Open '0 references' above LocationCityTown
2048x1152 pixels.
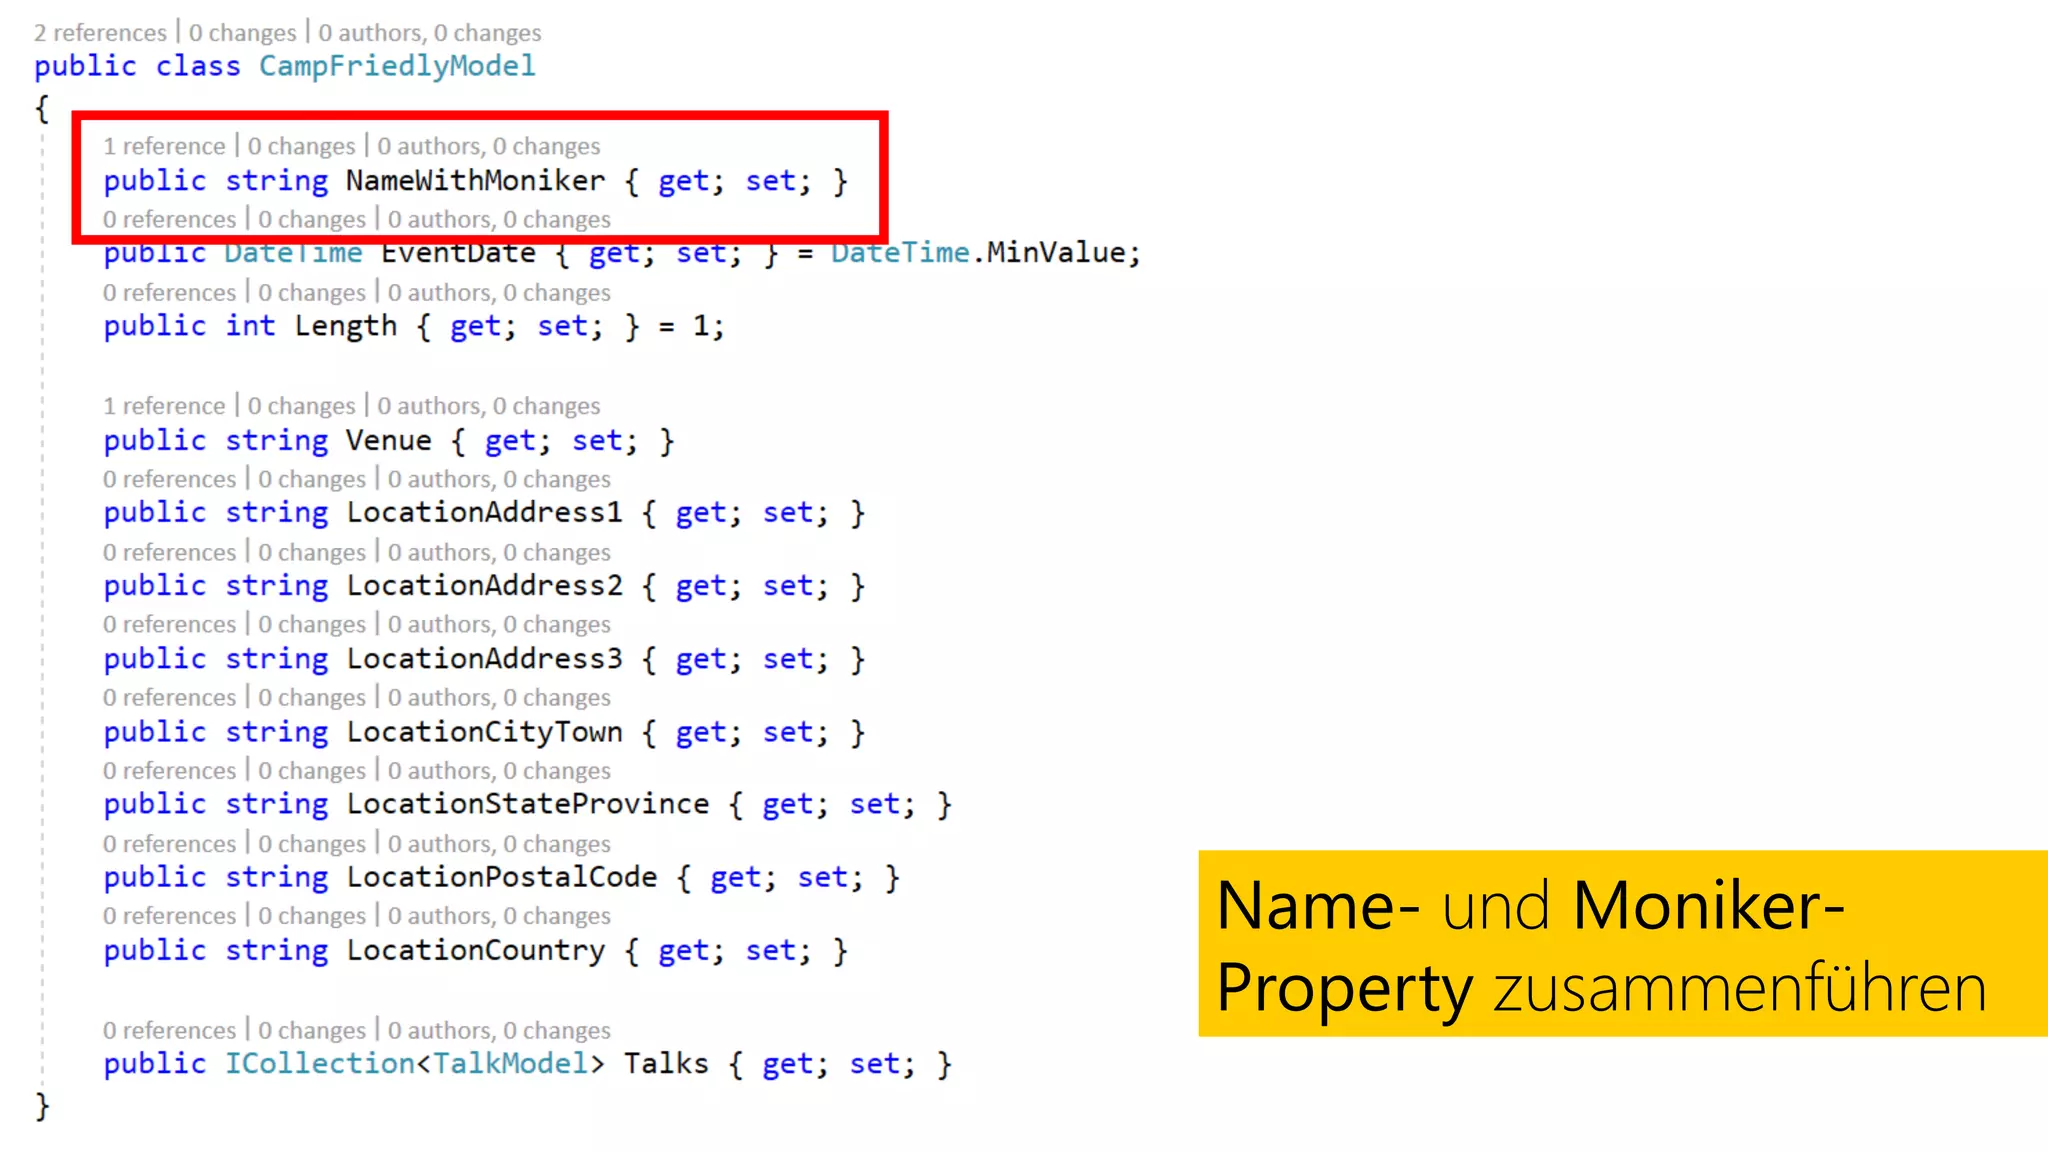[169, 697]
